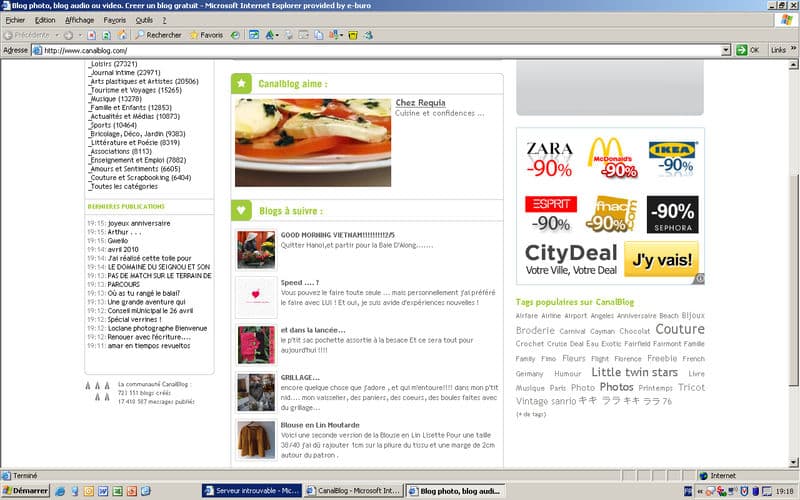This screenshot has width=800, height=500.
Task: Launch Excel from quick launch bar
Action: tap(117, 491)
